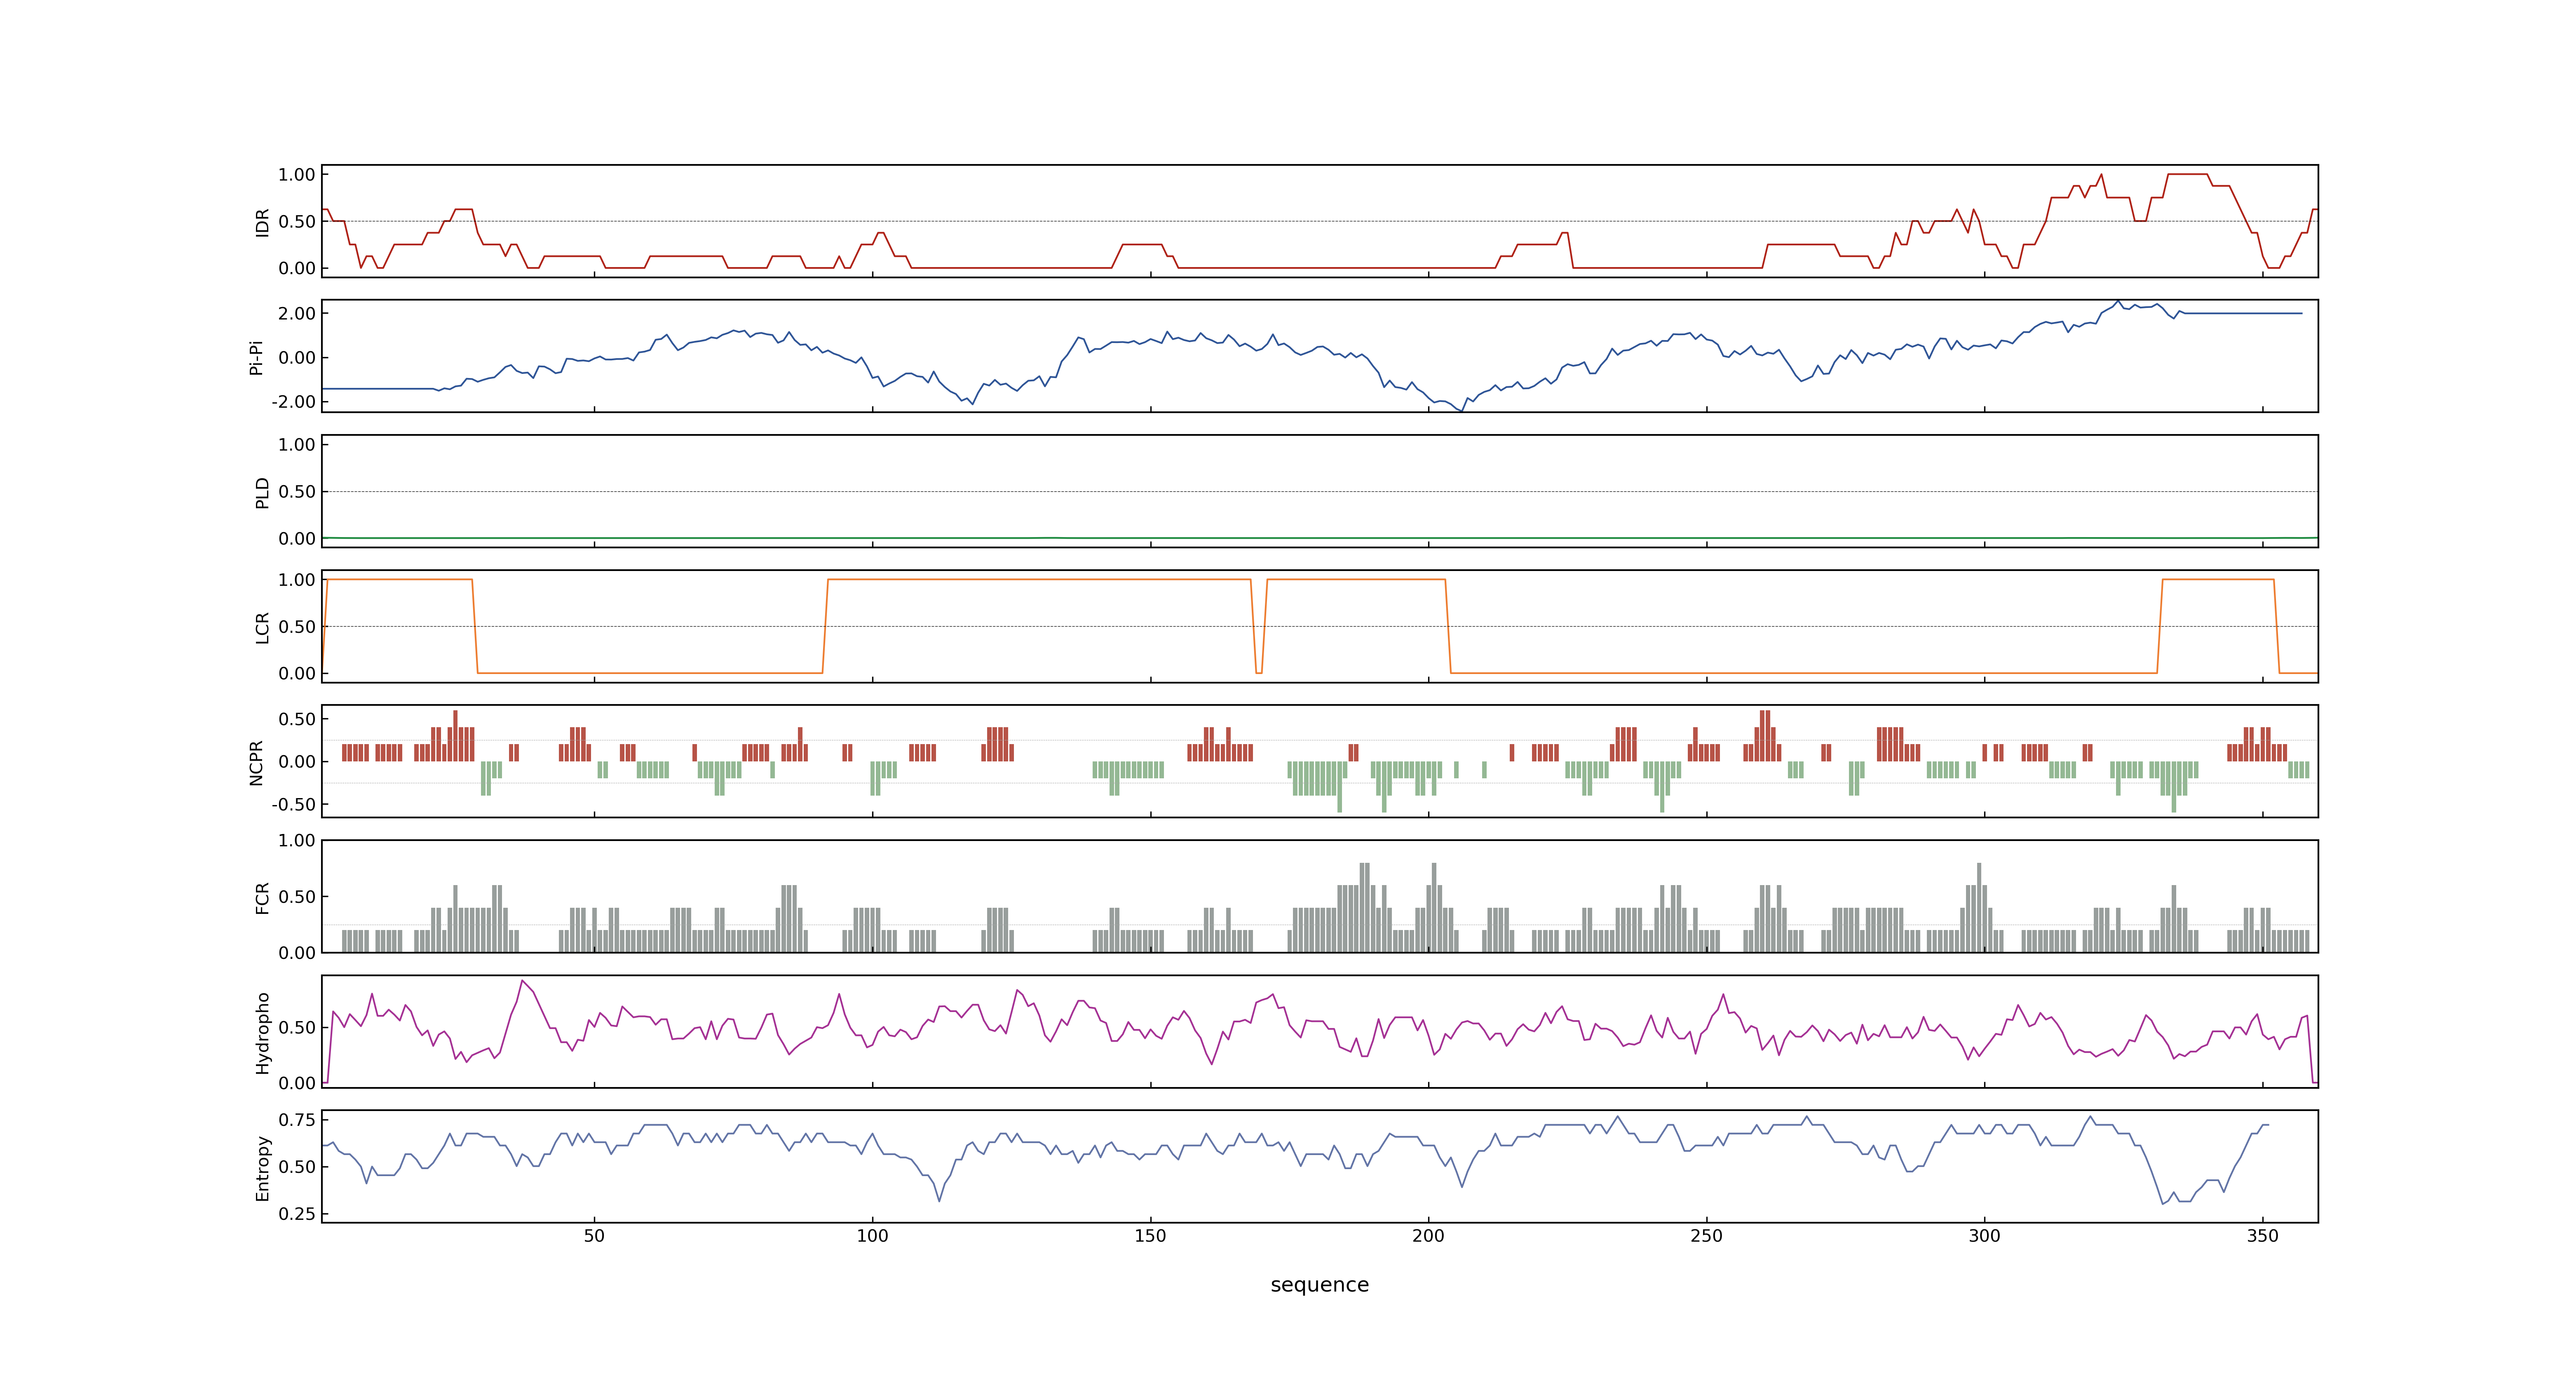Click the x-axis tick label 50

(594, 1236)
